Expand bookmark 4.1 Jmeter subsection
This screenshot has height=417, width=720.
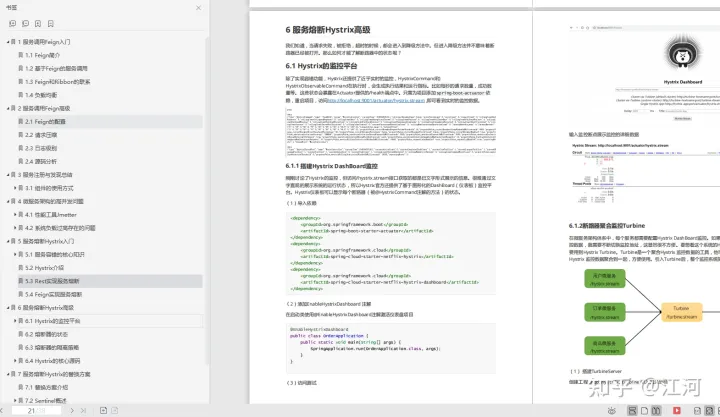click(x=15, y=215)
